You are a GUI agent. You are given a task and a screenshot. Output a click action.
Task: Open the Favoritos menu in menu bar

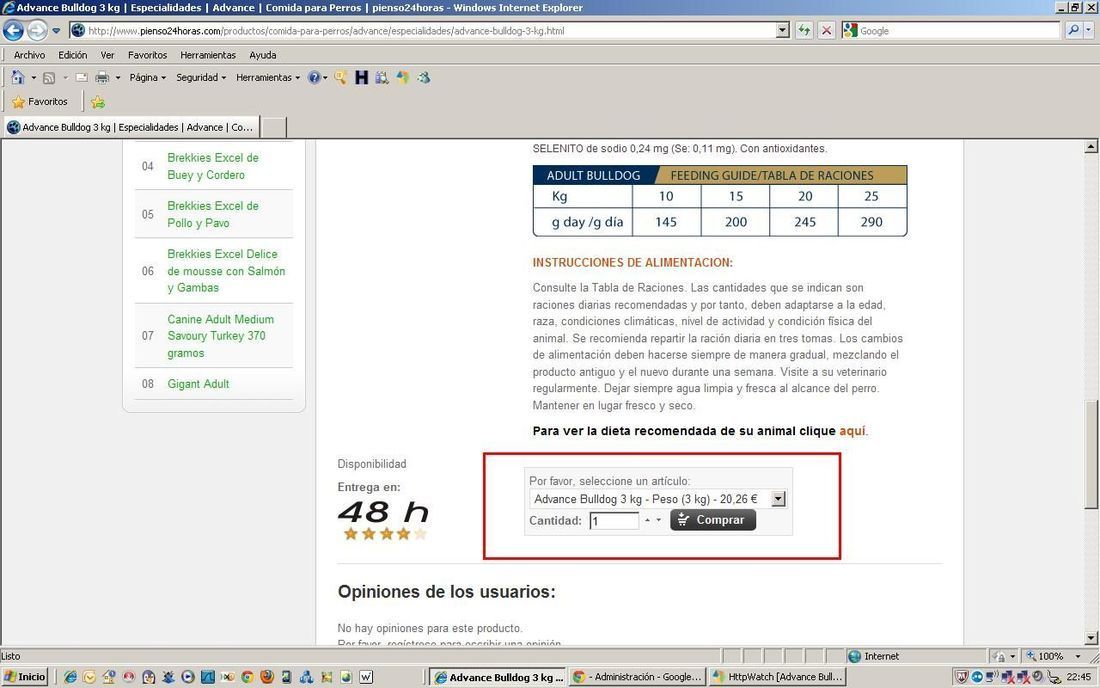pyautogui.click(x=147, y=55)
